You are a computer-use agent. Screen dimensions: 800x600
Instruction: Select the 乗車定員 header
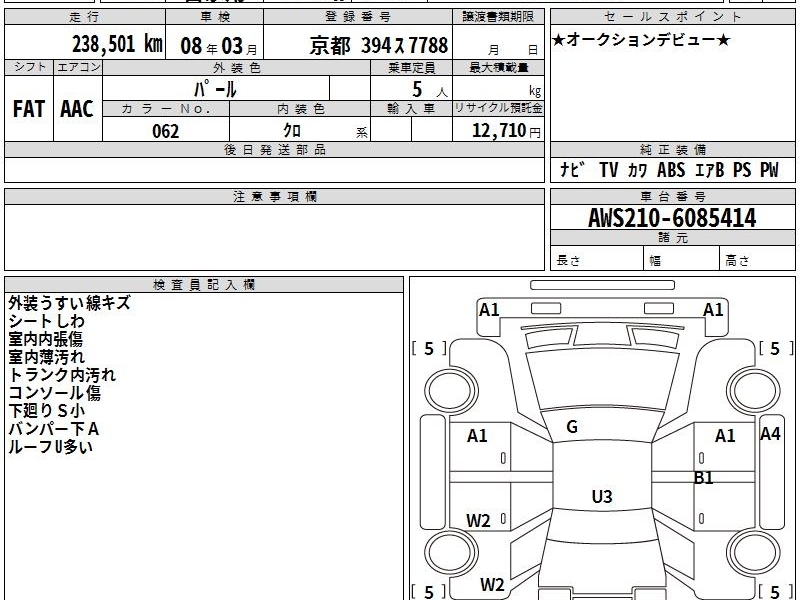tap(411, 67)
